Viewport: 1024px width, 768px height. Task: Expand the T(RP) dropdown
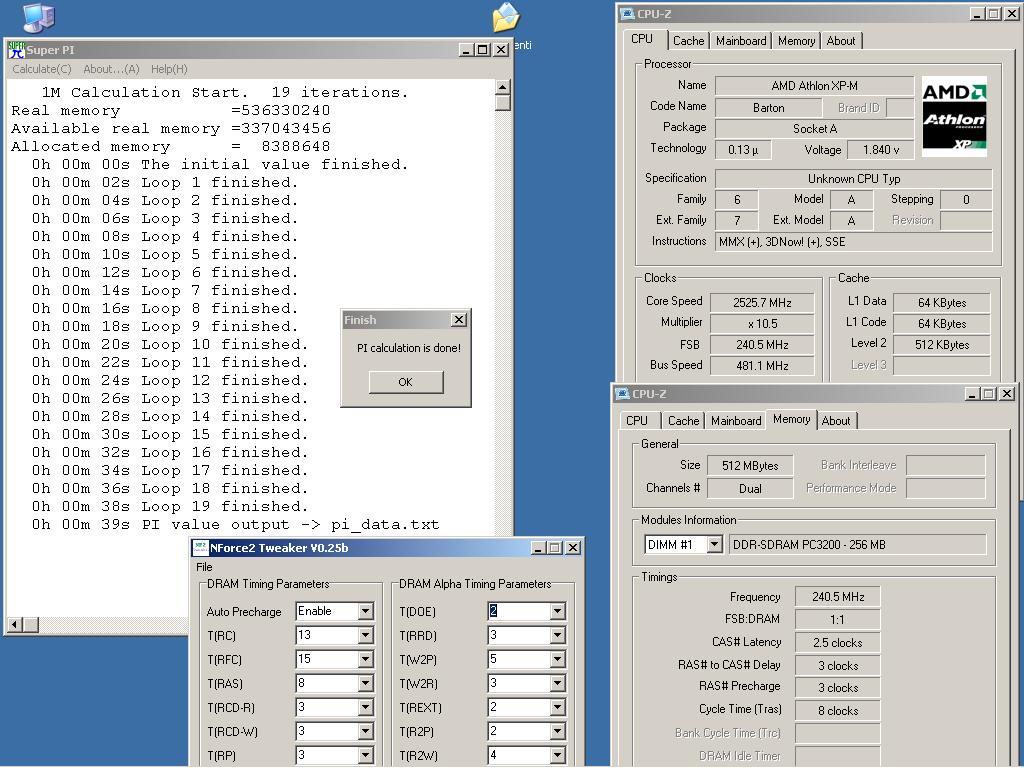[x=366, y=756]
